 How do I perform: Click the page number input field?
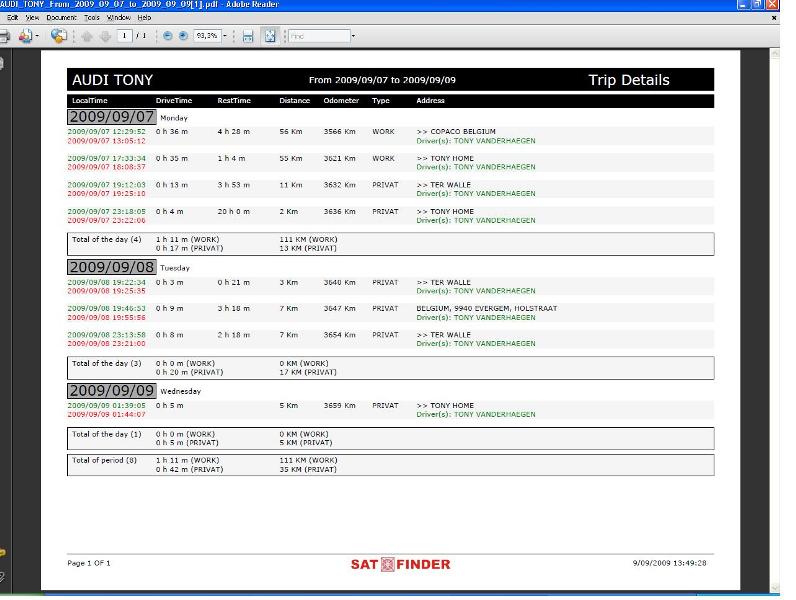coord(125,36)
